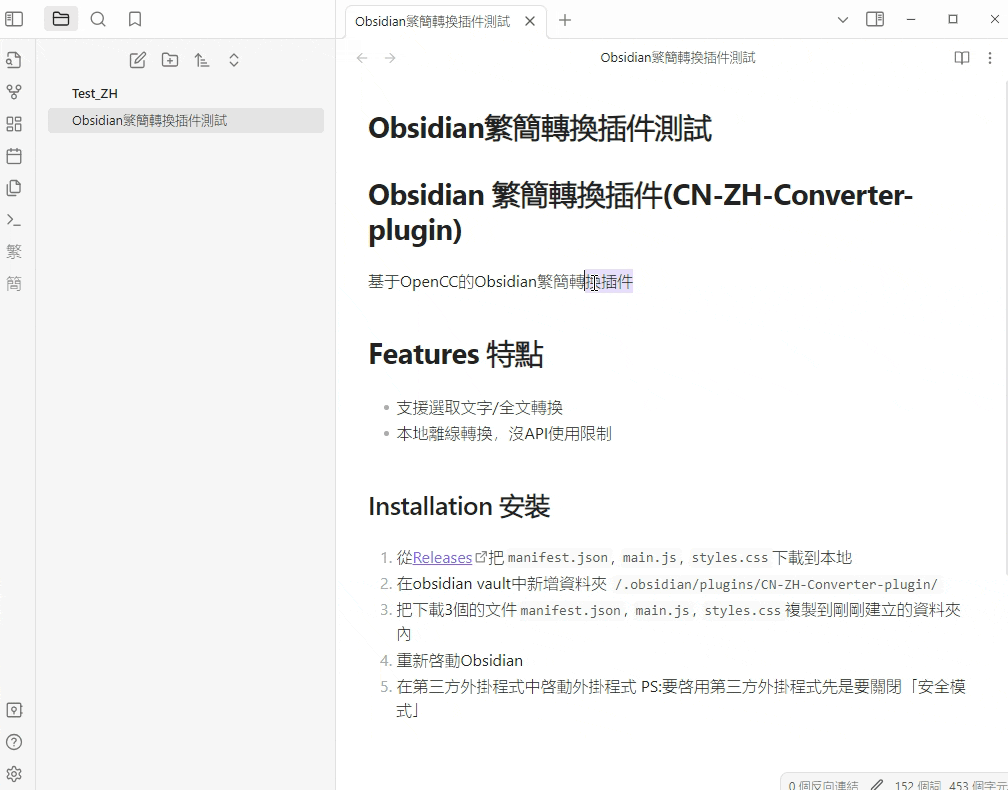Open tab list dropdown chevron
Viewport: 1008px width, 790px height.
(843, 20)
